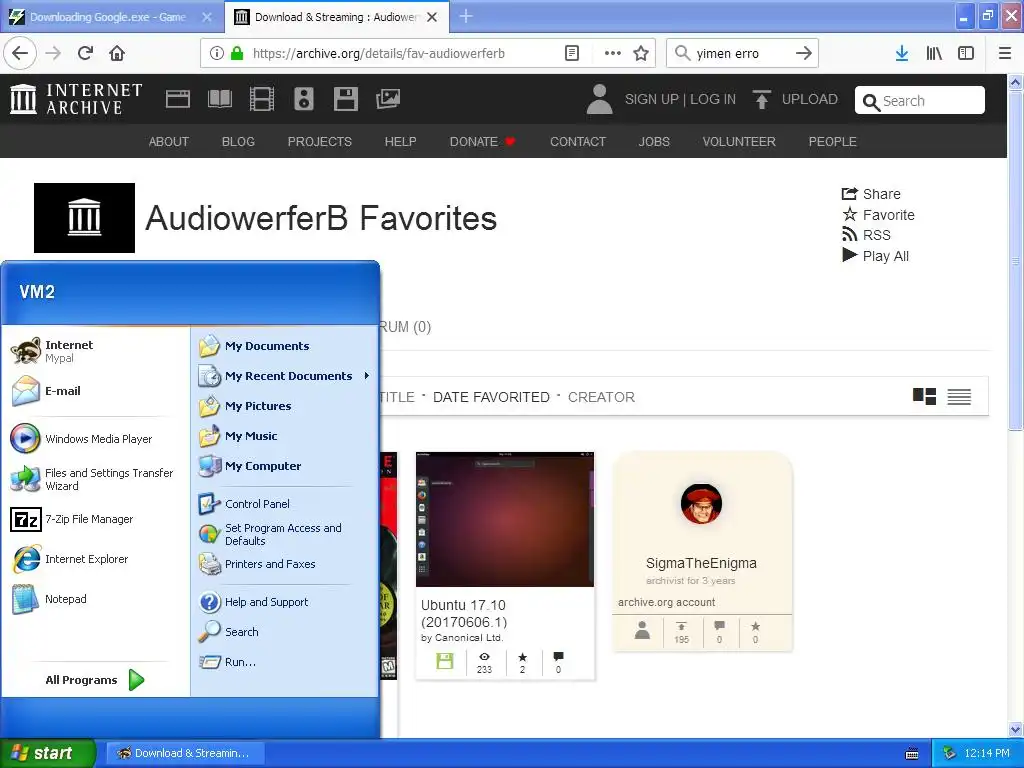Share this favorites collection
This screenshot has width=1024, height=768.
coord(871,194)
